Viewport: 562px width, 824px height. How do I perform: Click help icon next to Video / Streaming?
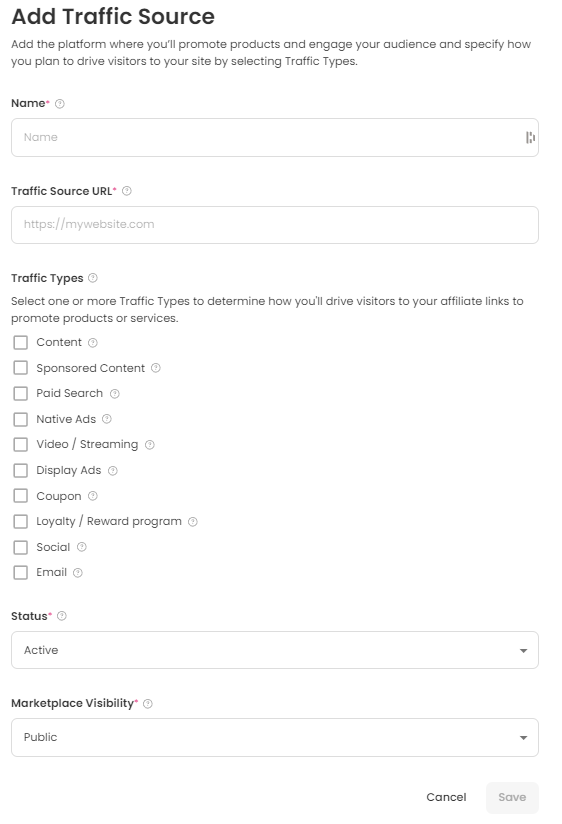click(x=150, y=445)
